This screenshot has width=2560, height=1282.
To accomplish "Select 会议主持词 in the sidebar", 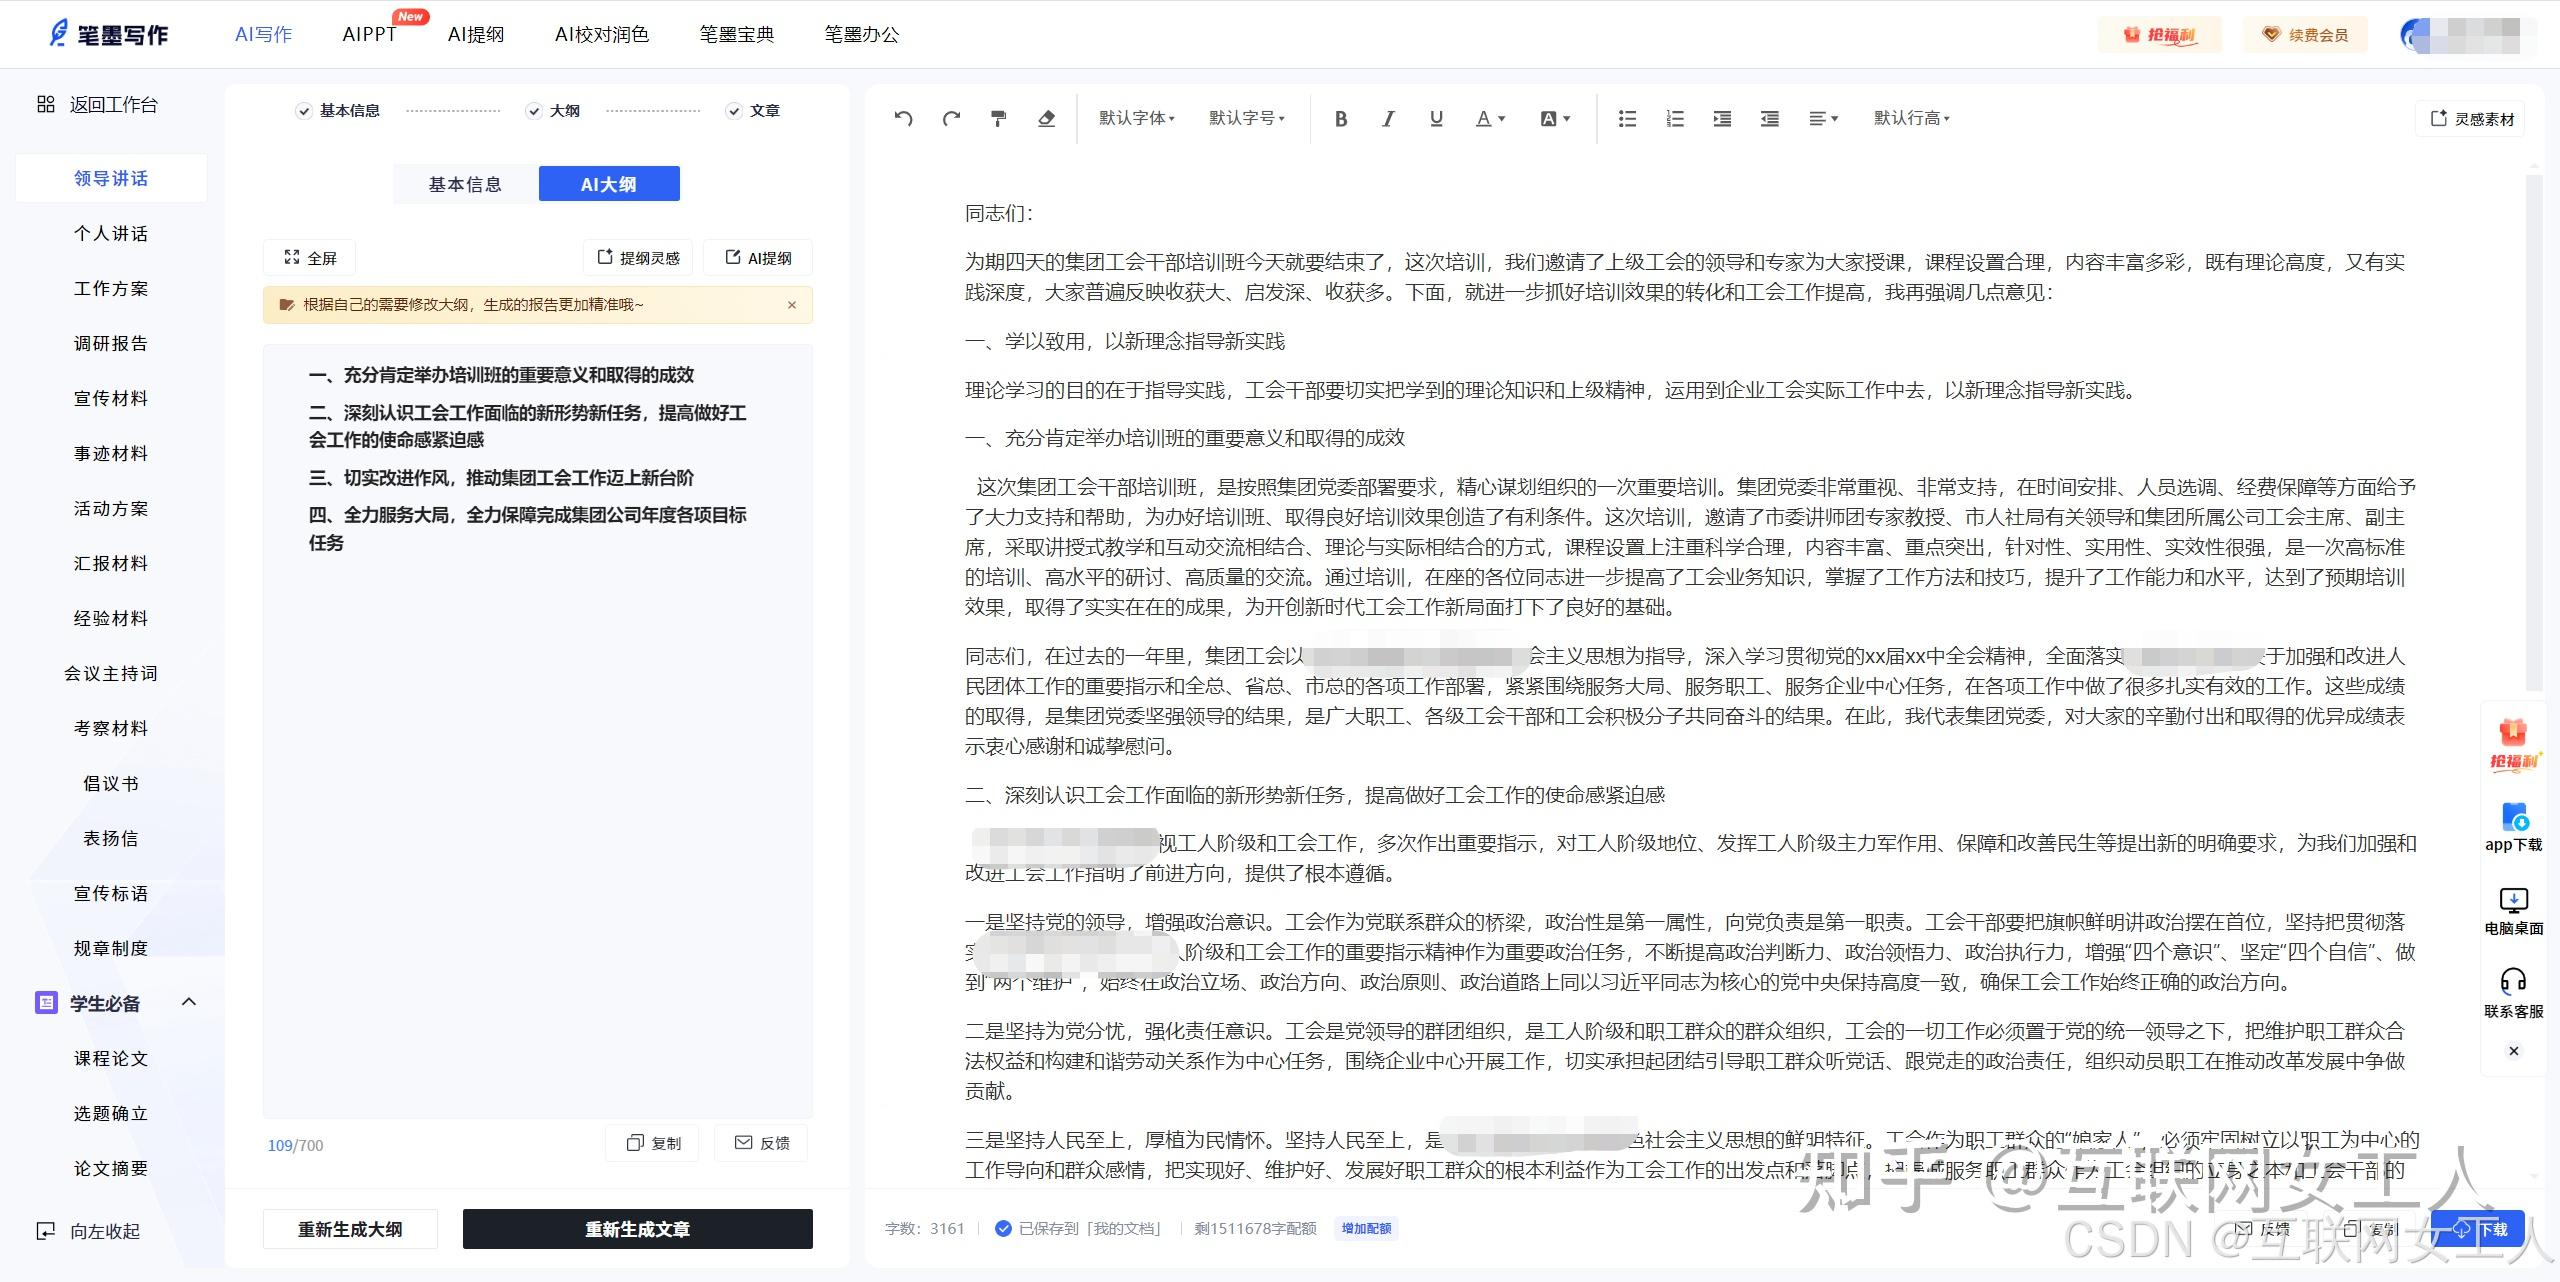I will (x=111, y=673).
